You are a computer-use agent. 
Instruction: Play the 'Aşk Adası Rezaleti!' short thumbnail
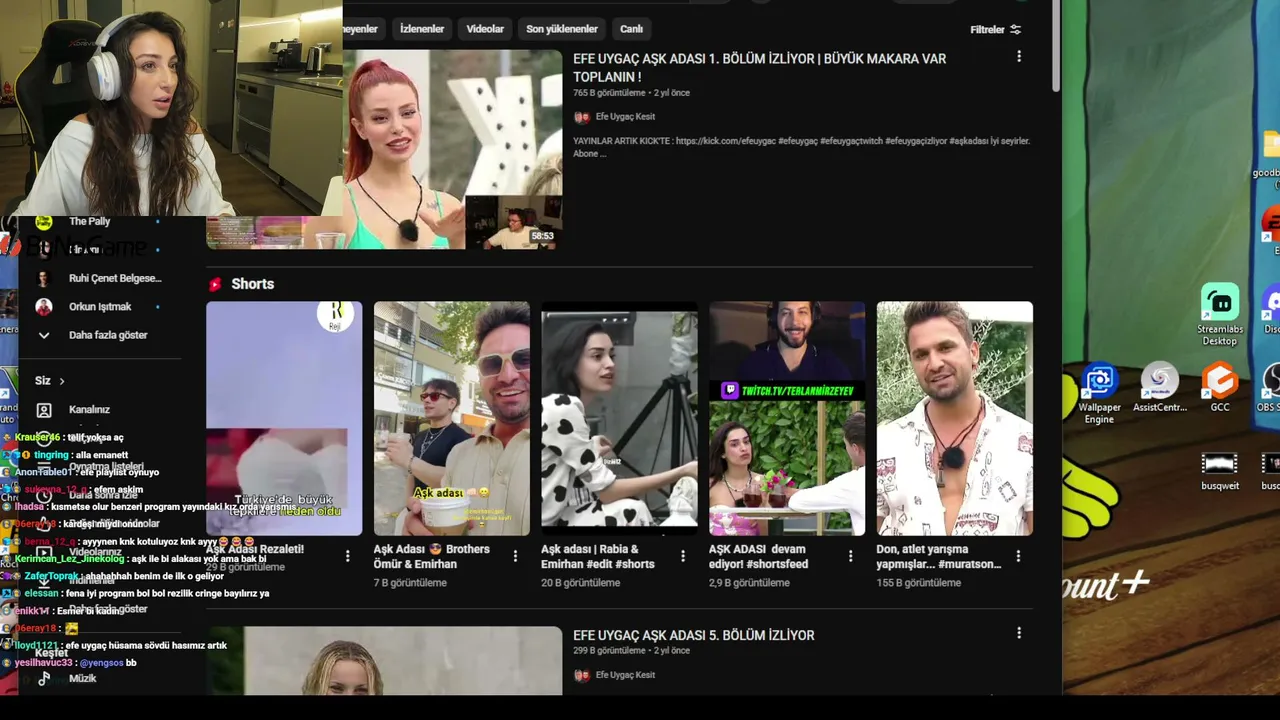click(284, 419)
